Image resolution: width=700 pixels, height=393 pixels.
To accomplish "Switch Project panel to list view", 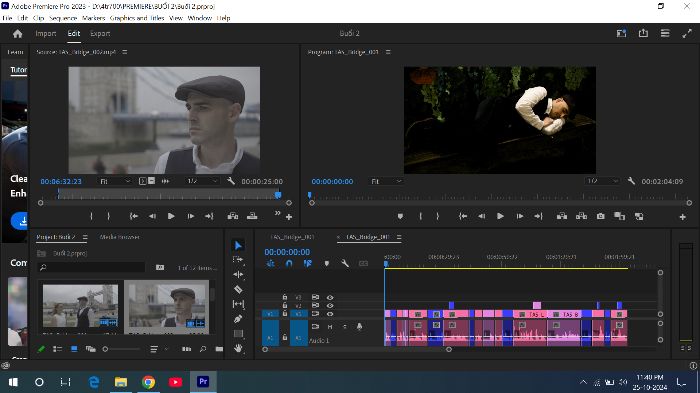I will (x=57, y=349).
